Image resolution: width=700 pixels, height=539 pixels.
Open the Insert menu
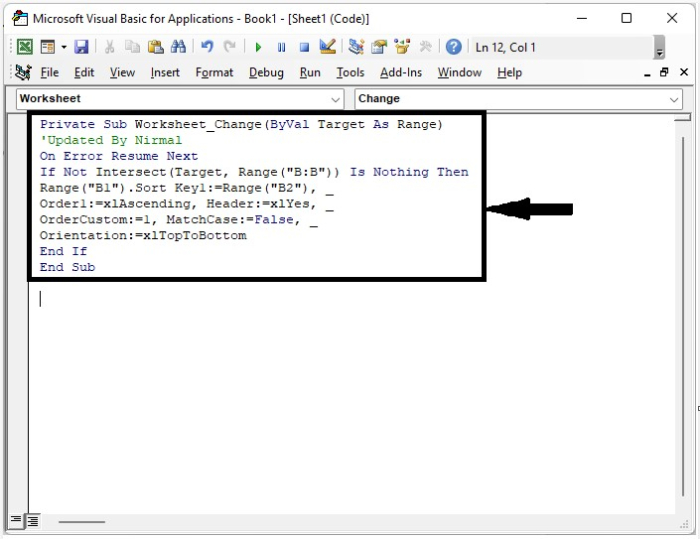(x=165, y=72)
